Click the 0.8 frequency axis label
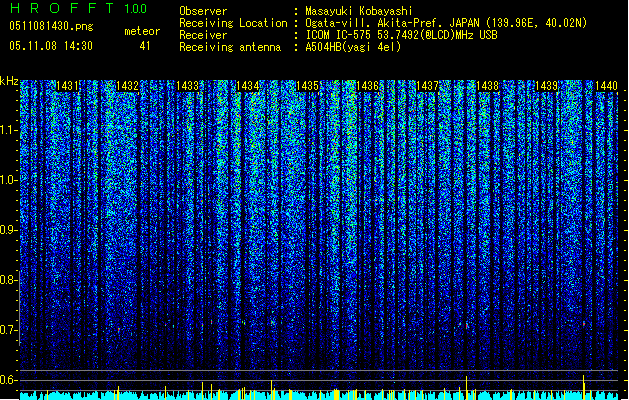 (x=8, y=280)
